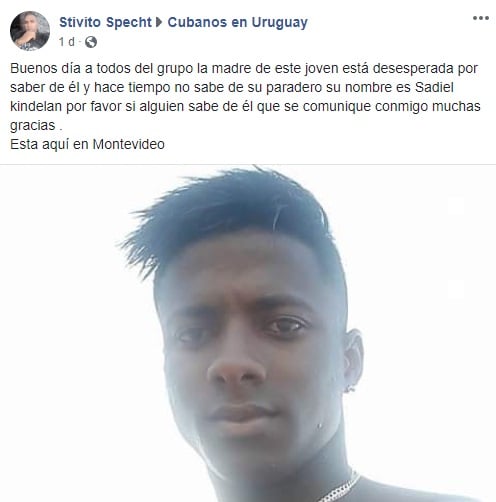Open the Cubanos en Uruguay group
Screen dimensions: 496x502
237,22
